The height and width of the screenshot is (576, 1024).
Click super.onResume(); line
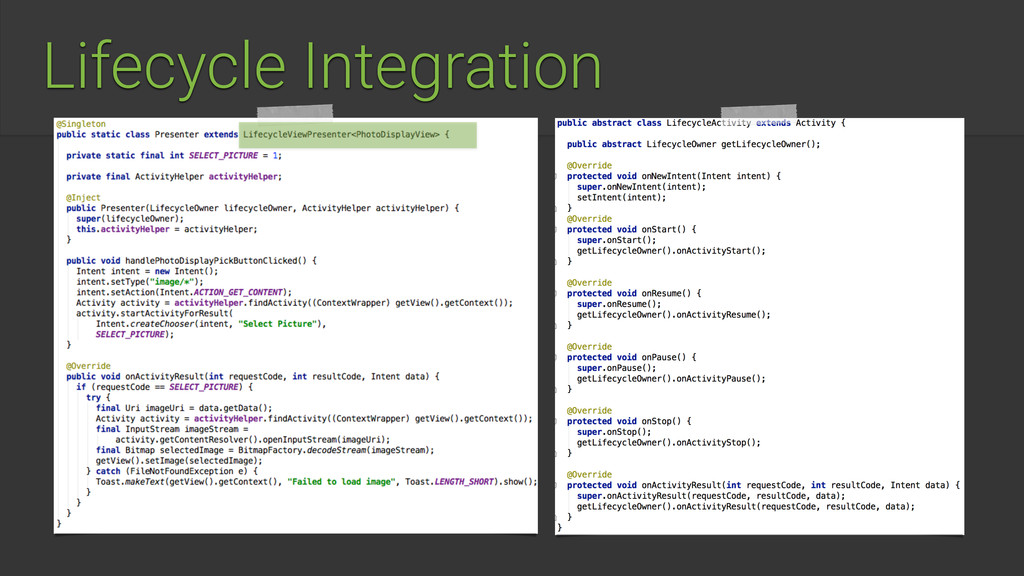619,304
